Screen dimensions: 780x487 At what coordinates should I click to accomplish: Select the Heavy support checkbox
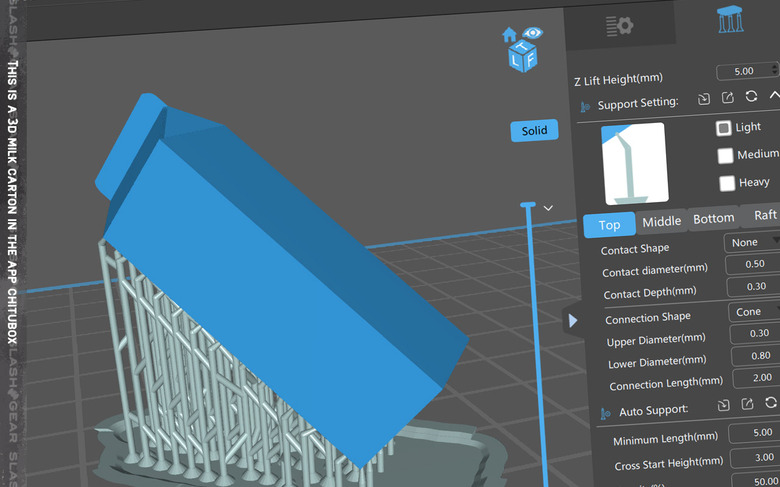(727, 183)
